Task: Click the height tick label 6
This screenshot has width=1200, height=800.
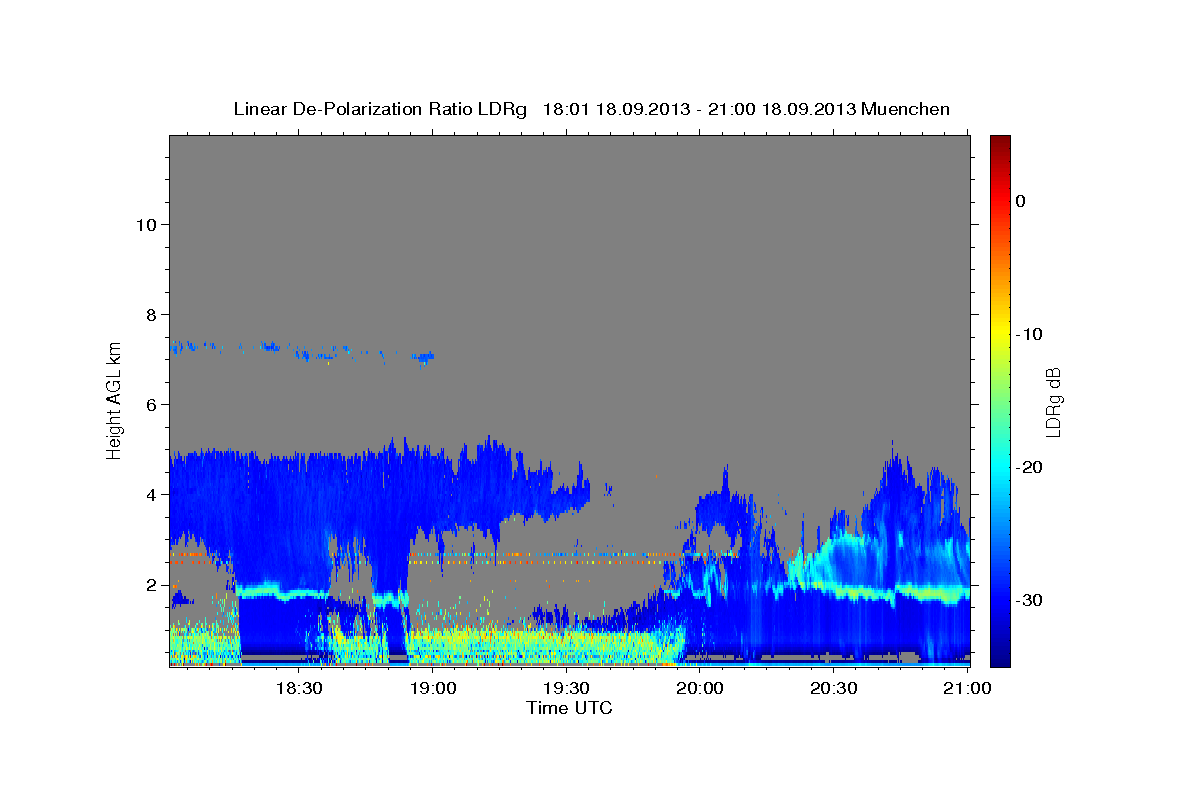Action: coord(152,405)
